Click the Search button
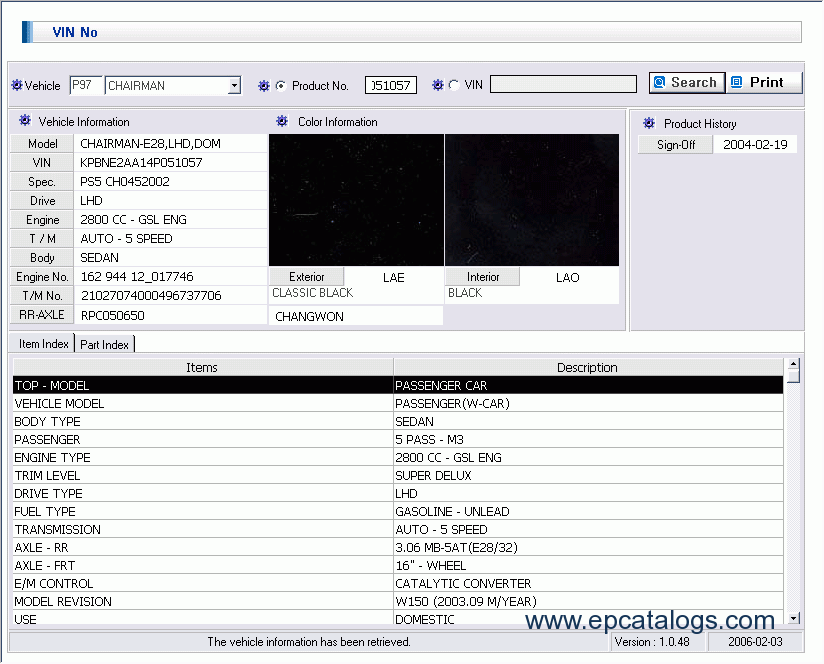The height and width of the screenshot is (664, 824). 687,82
